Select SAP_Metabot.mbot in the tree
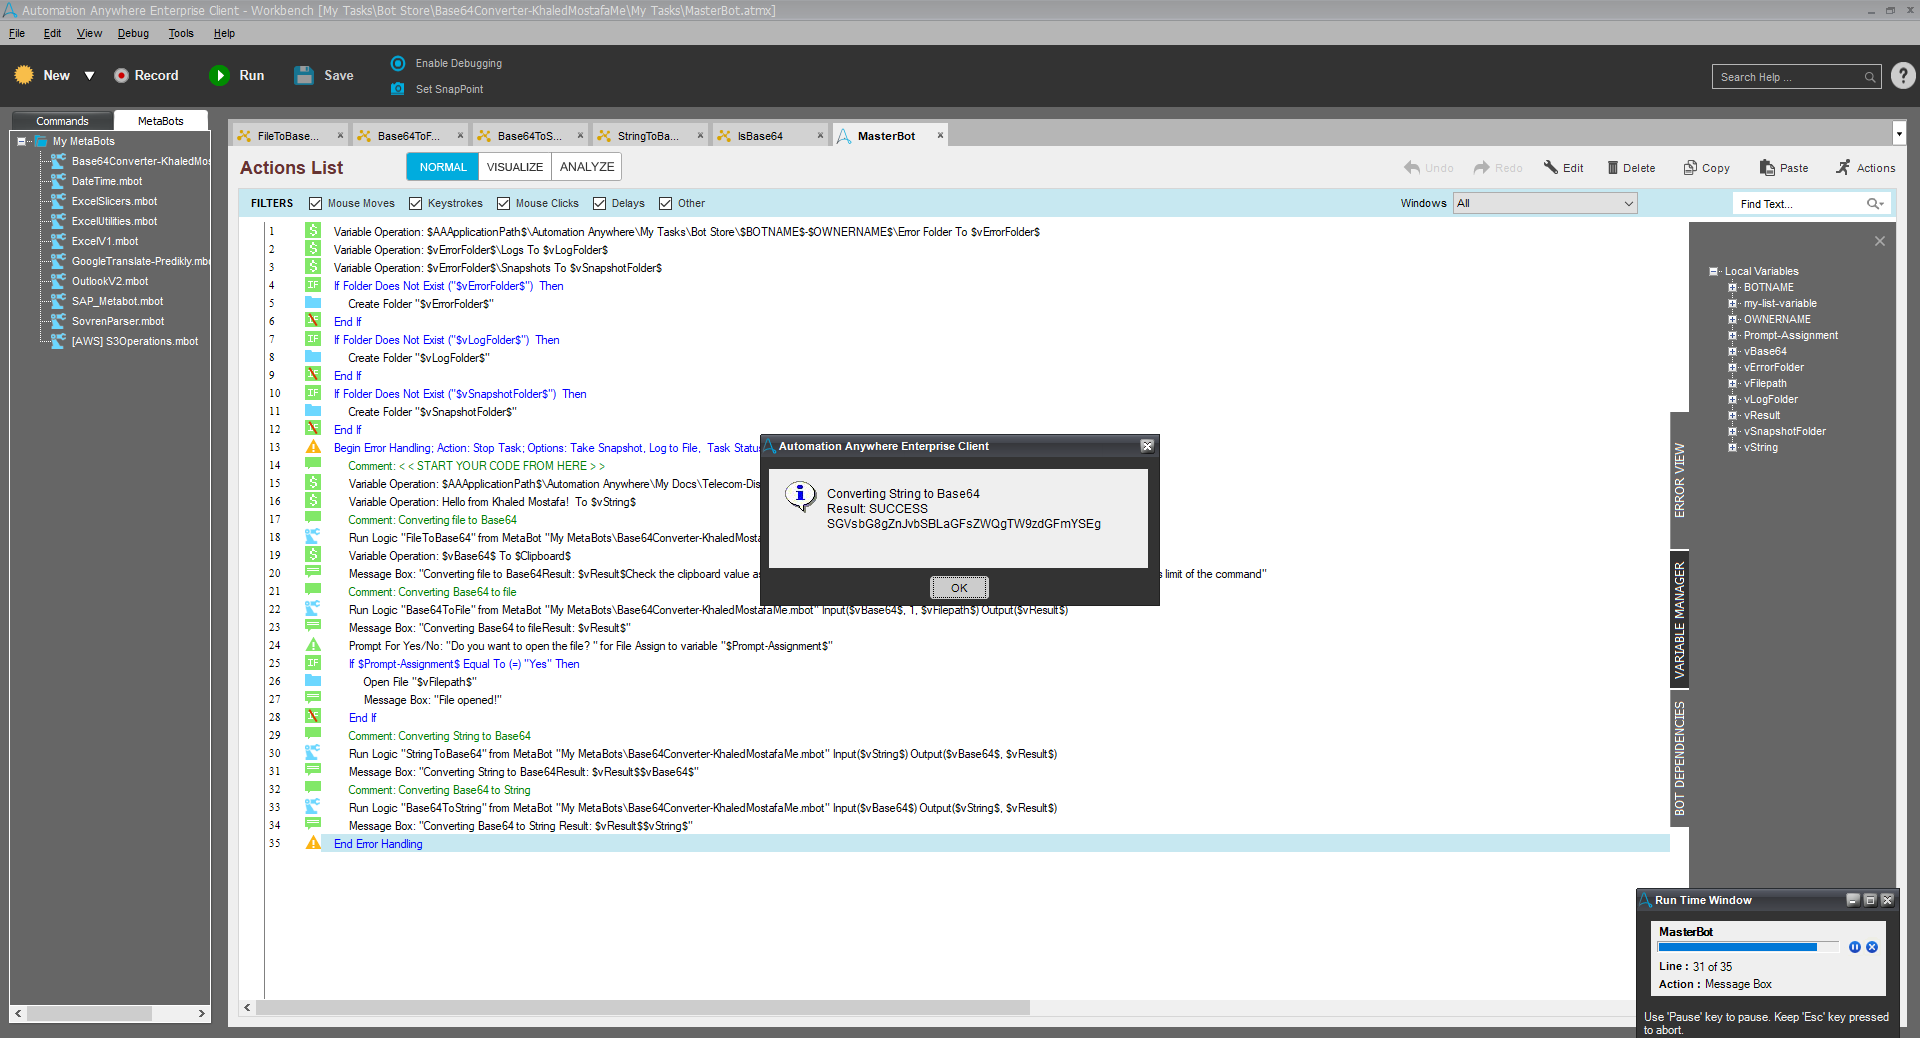This screenshot has width=1920, height=1038. point(117,301)
